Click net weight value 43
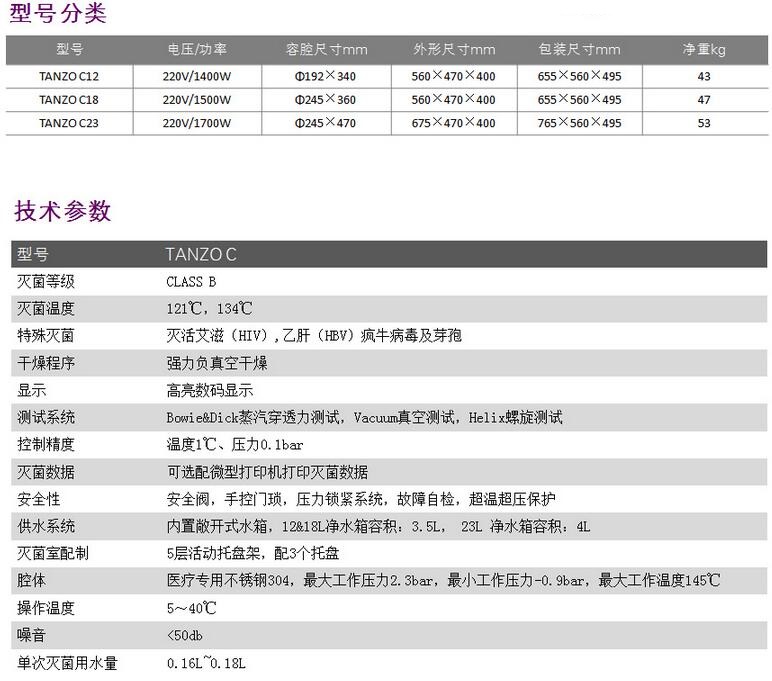 [704, 76]
